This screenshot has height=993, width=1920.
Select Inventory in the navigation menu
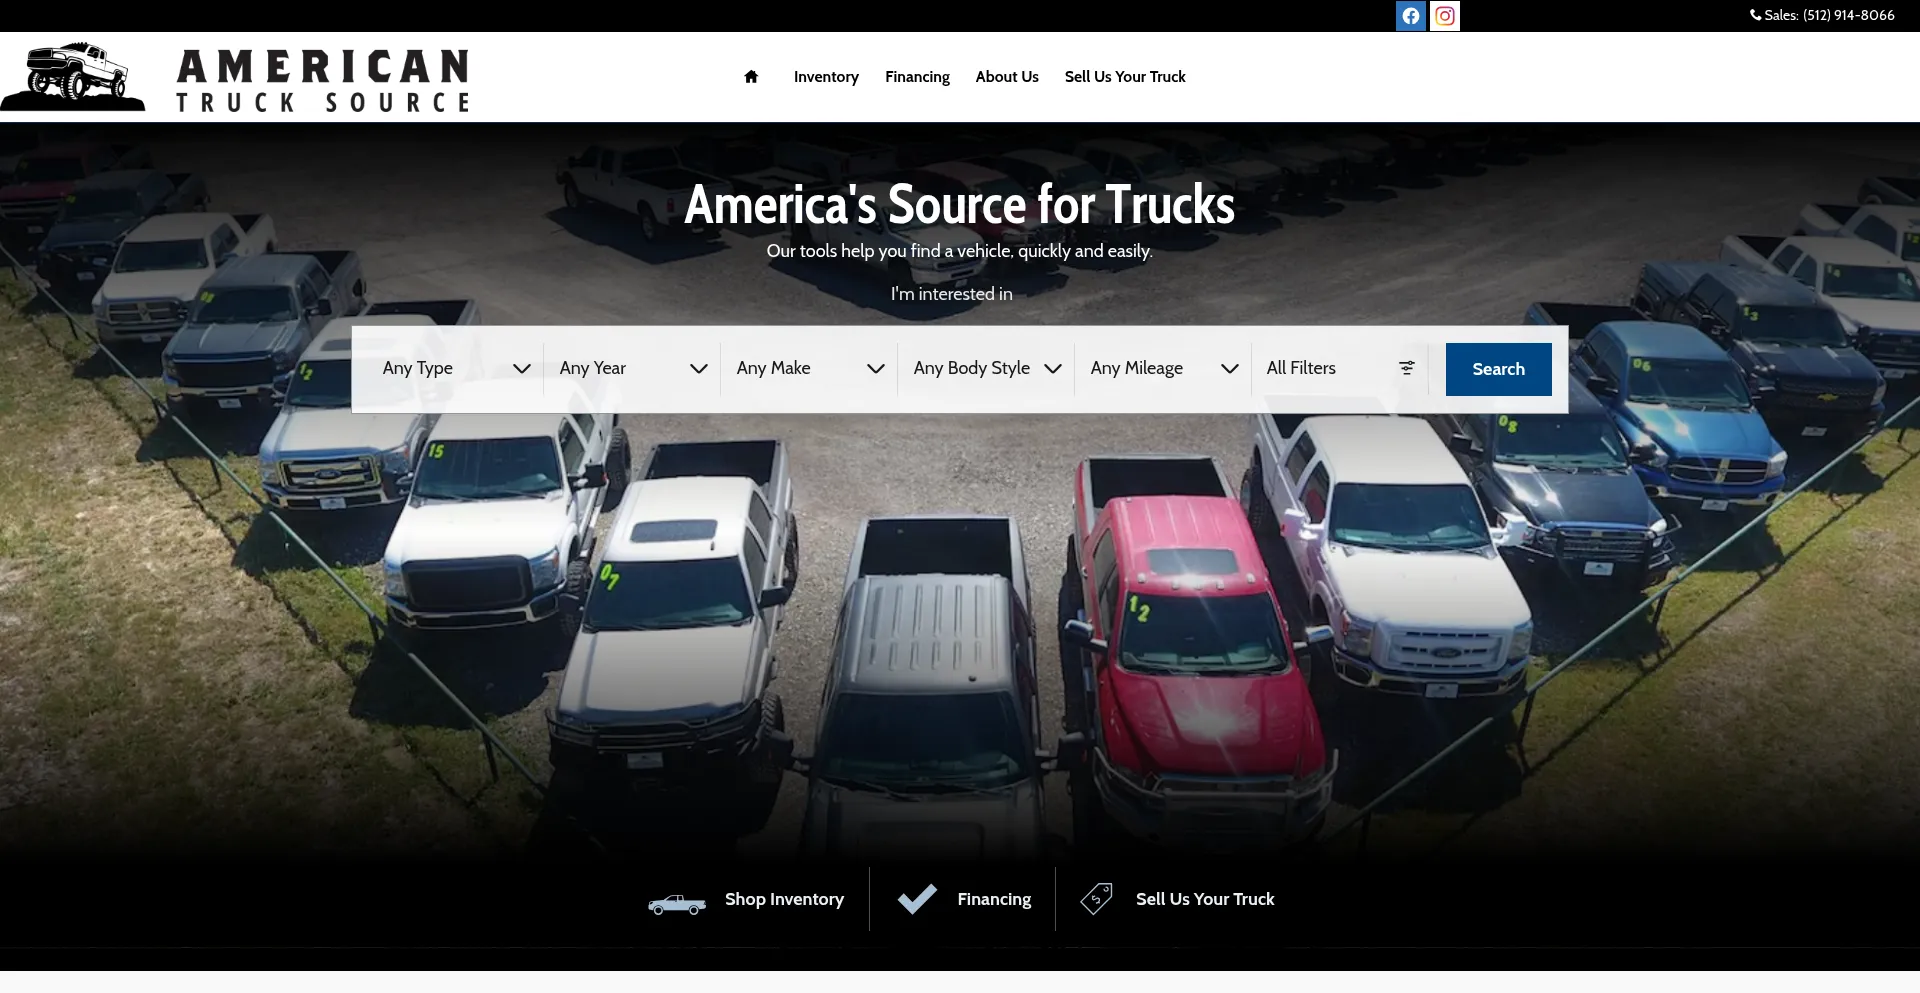point(825,77)
